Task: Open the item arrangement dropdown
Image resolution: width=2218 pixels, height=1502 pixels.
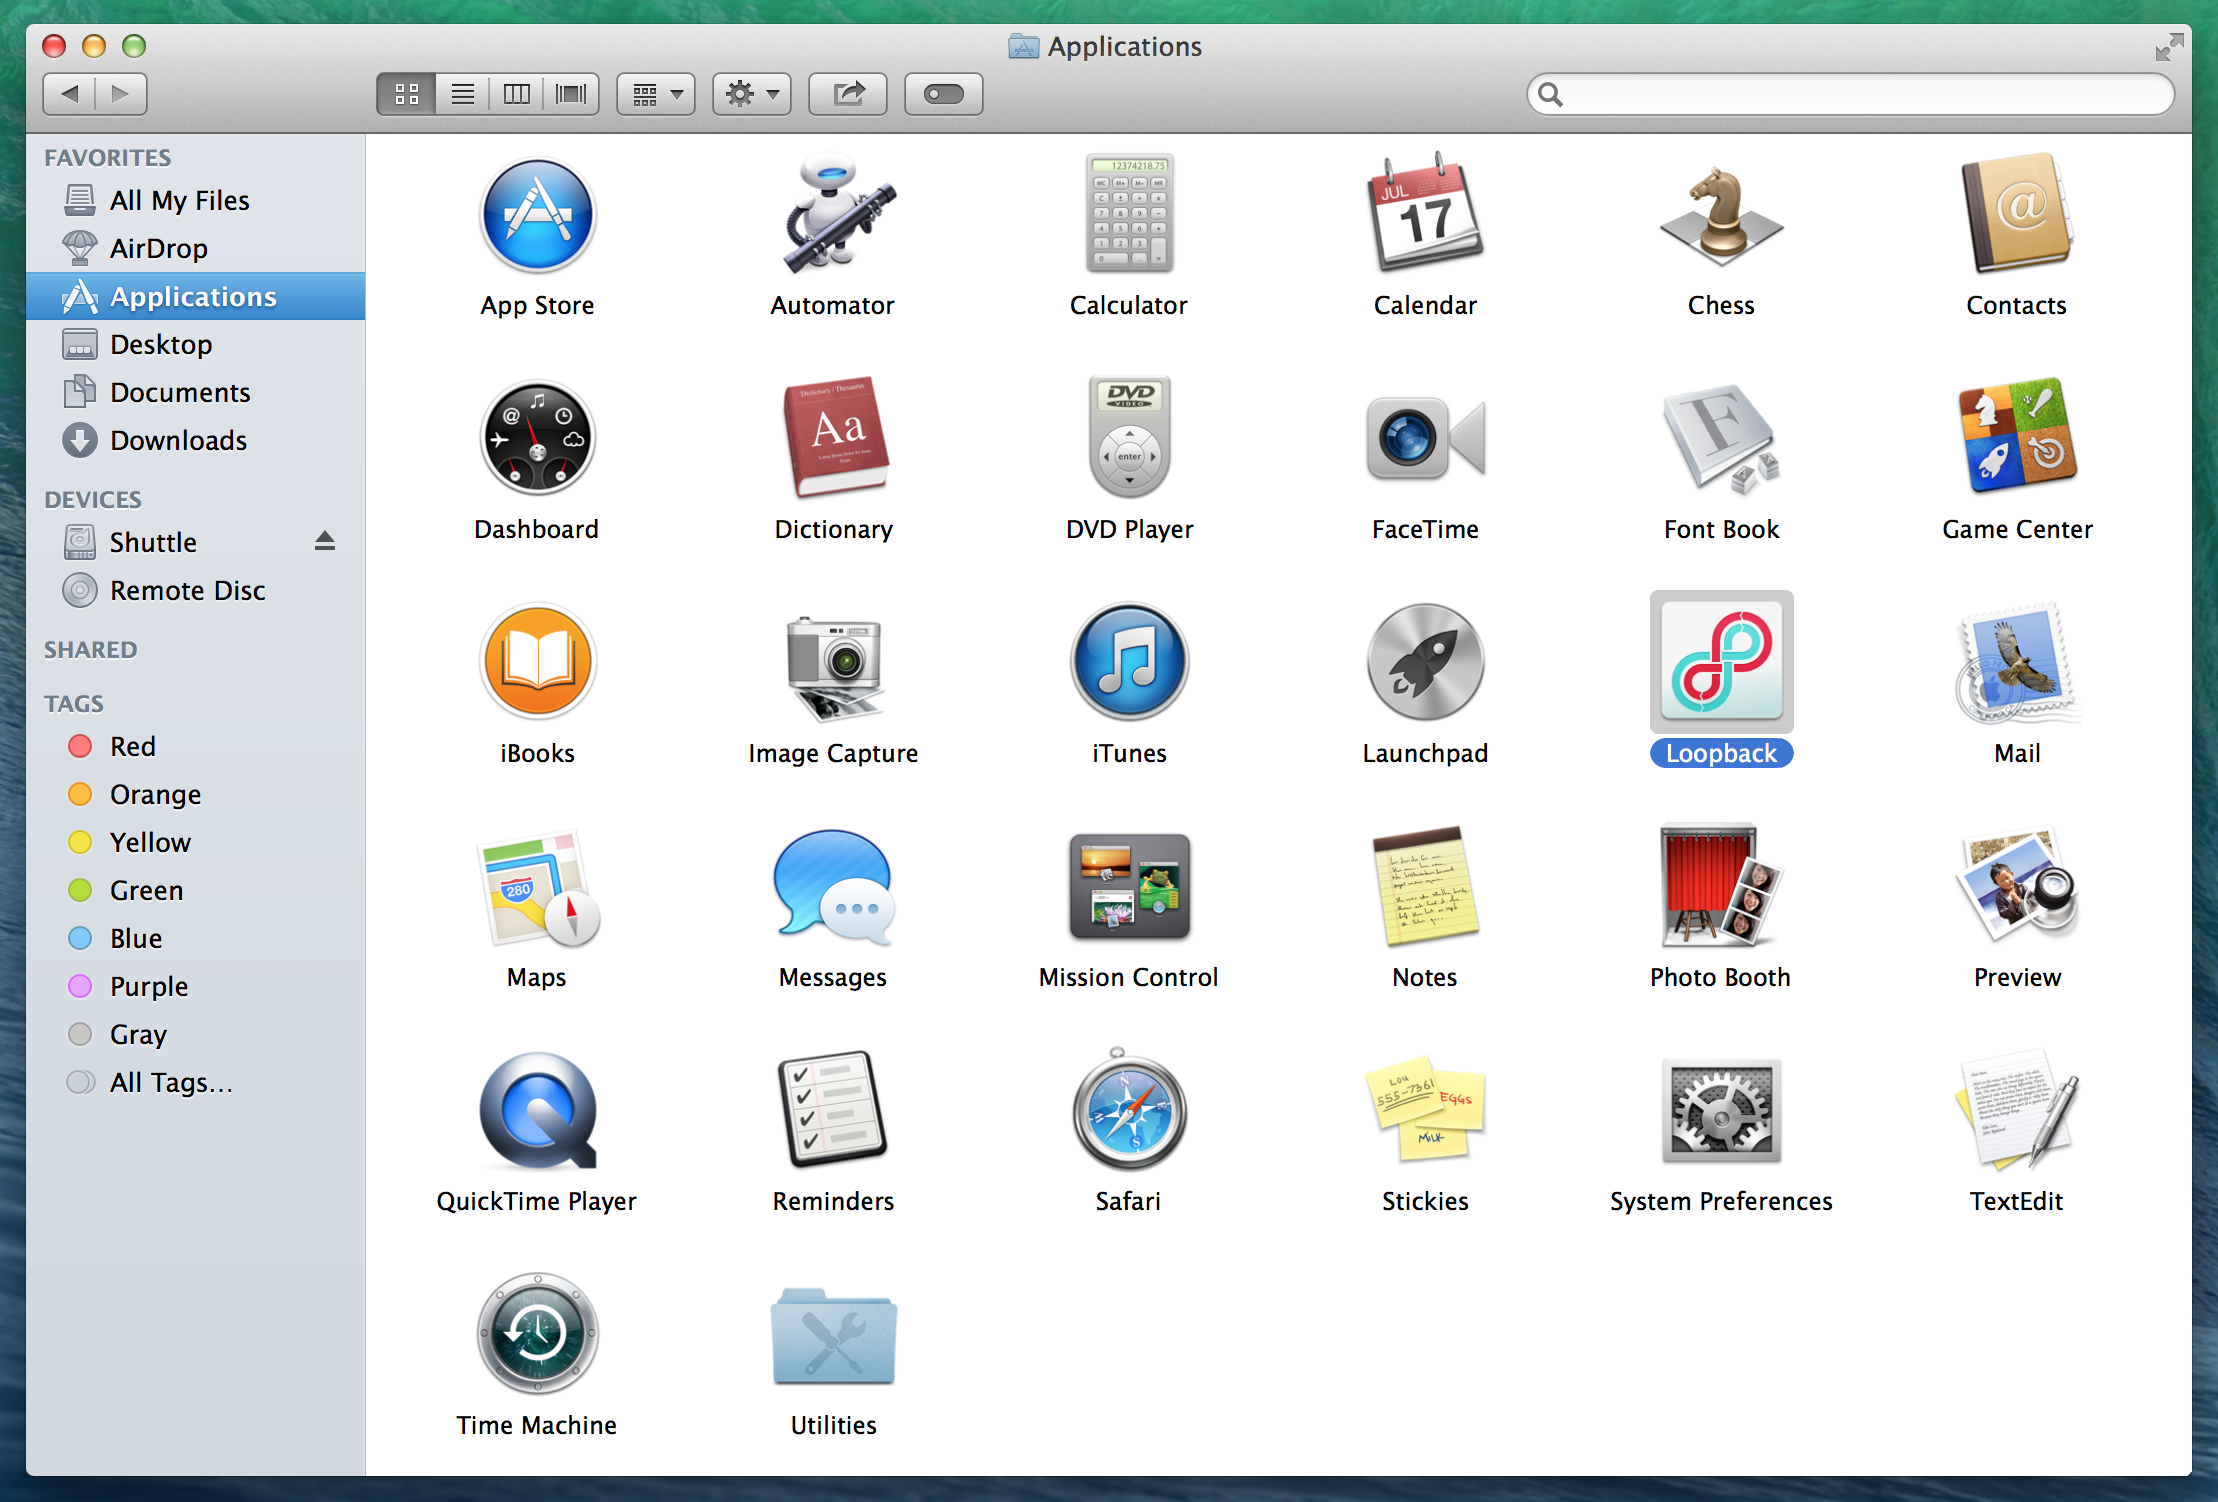Action: coord(656,94)
